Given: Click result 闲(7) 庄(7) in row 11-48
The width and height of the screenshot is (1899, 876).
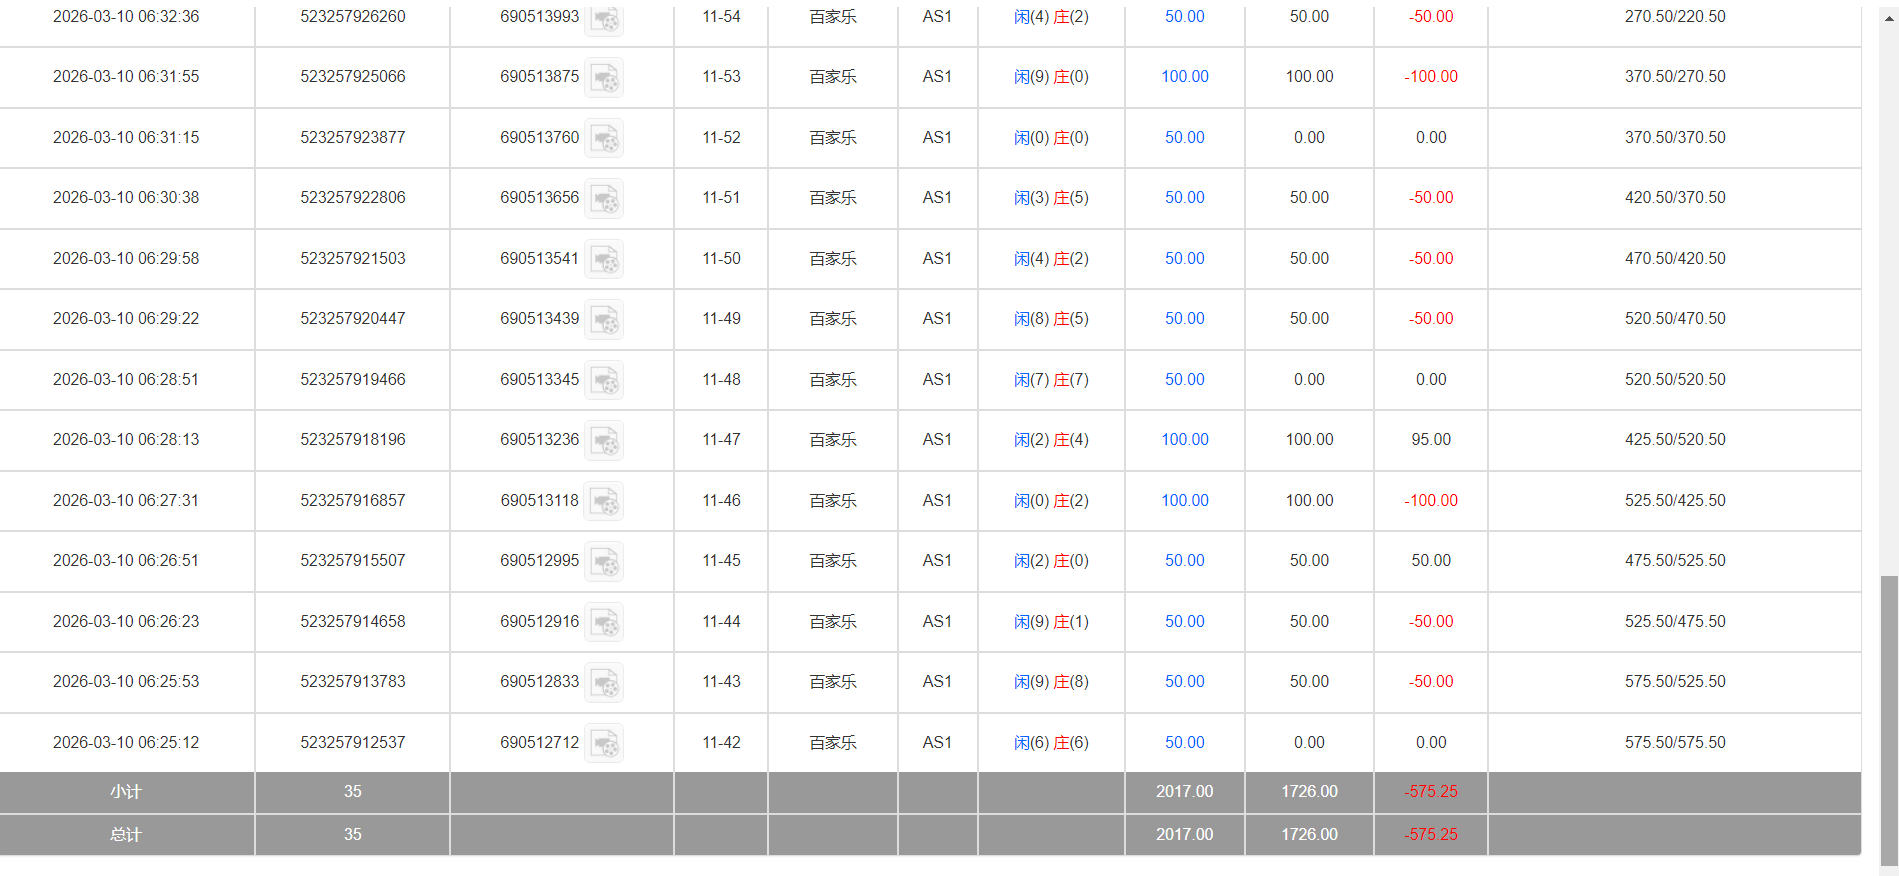Looking at the screenshot, I should pyautogui.click(x=1051, y=380).
